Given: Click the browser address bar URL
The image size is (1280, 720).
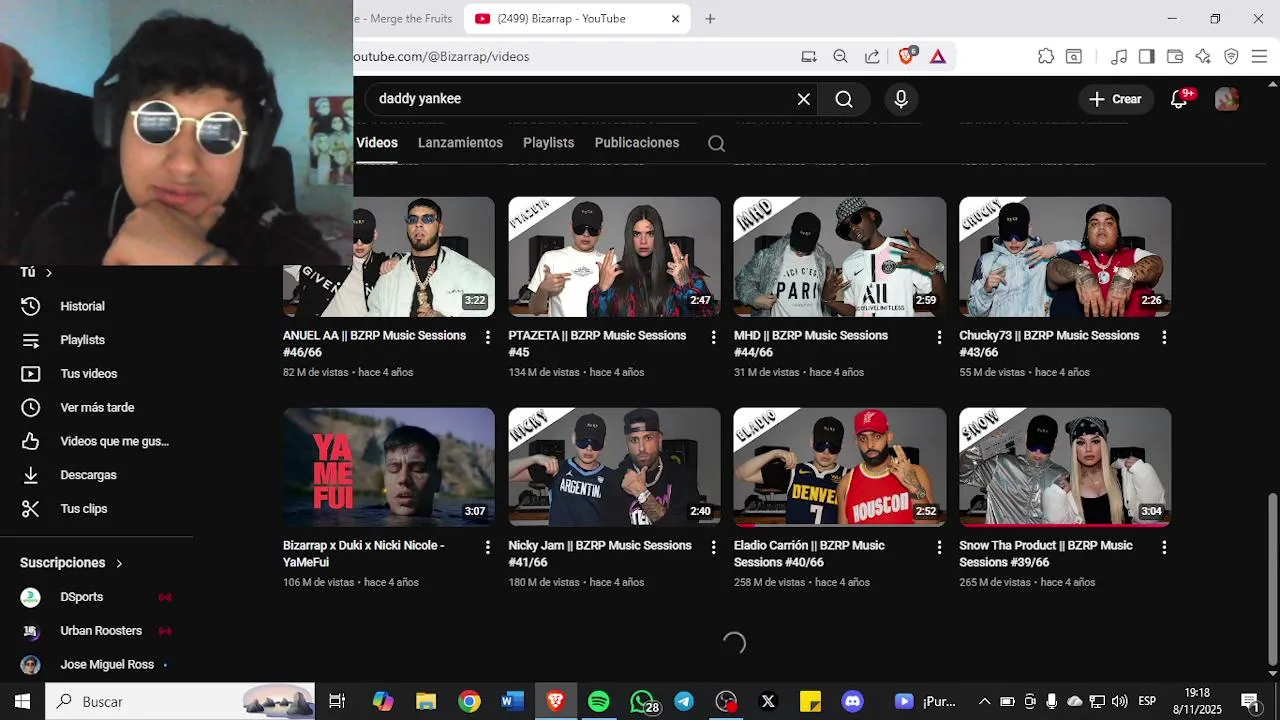Looking at the screenshot, I should tap(441, 57).
